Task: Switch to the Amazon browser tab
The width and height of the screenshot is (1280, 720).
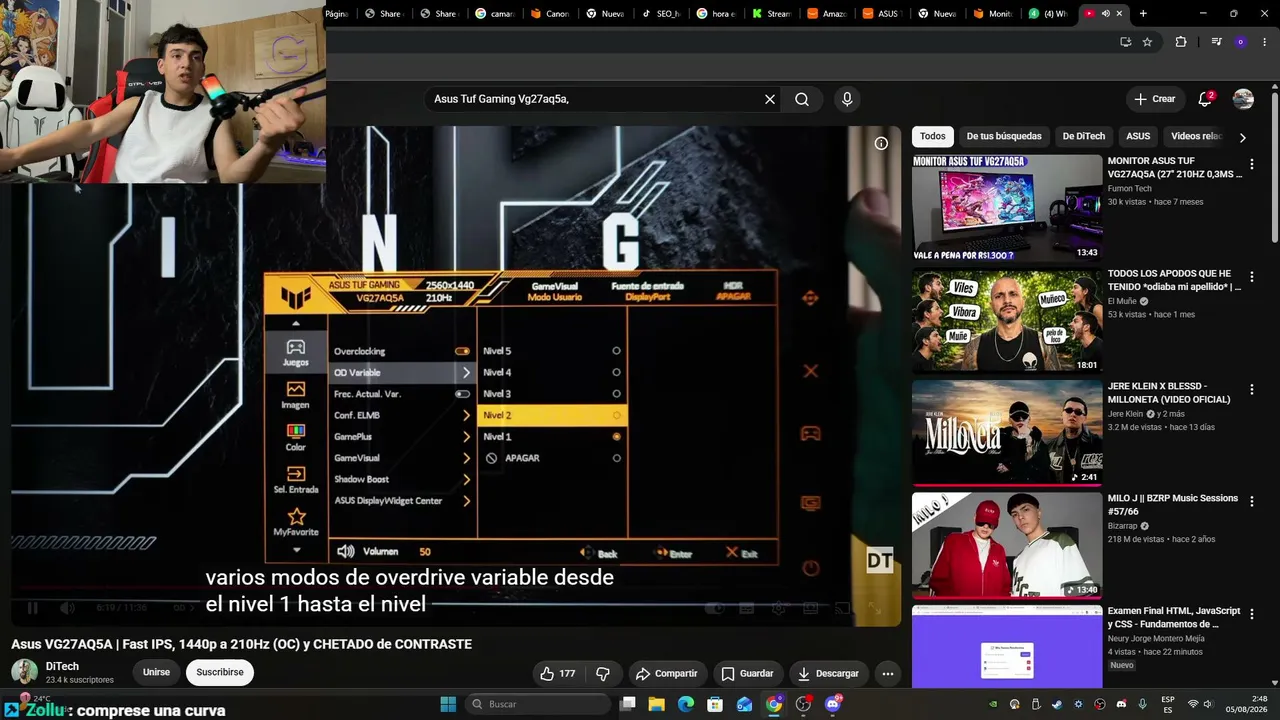Action: point(827,14)
